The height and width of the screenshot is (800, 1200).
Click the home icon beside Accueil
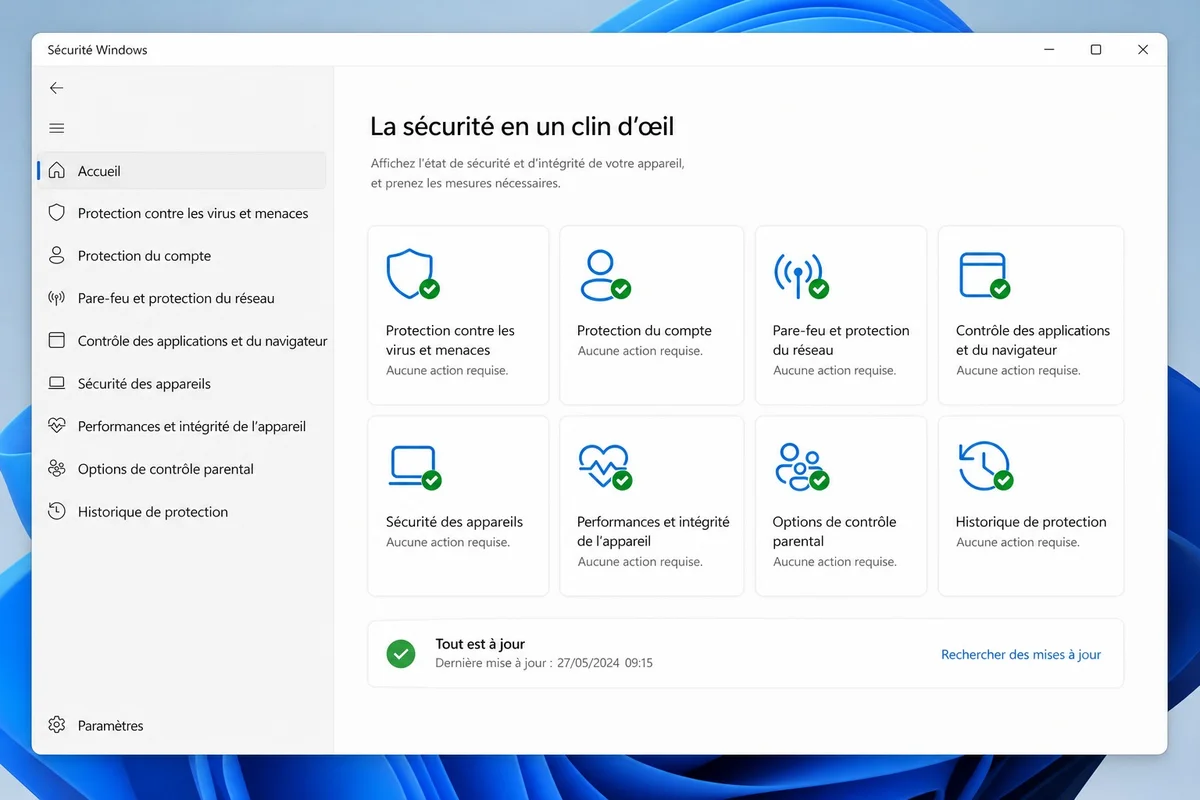57,171
